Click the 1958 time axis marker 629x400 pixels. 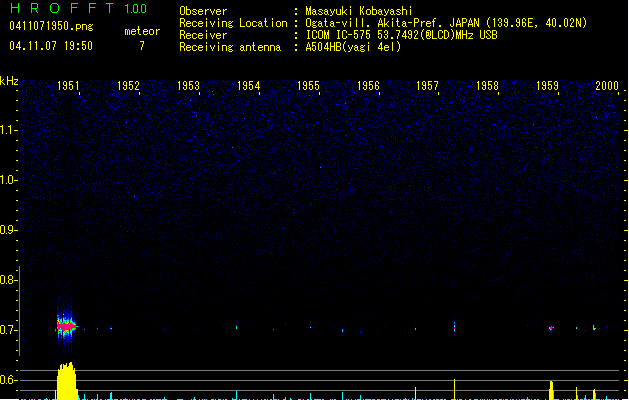tap(487, 86)
